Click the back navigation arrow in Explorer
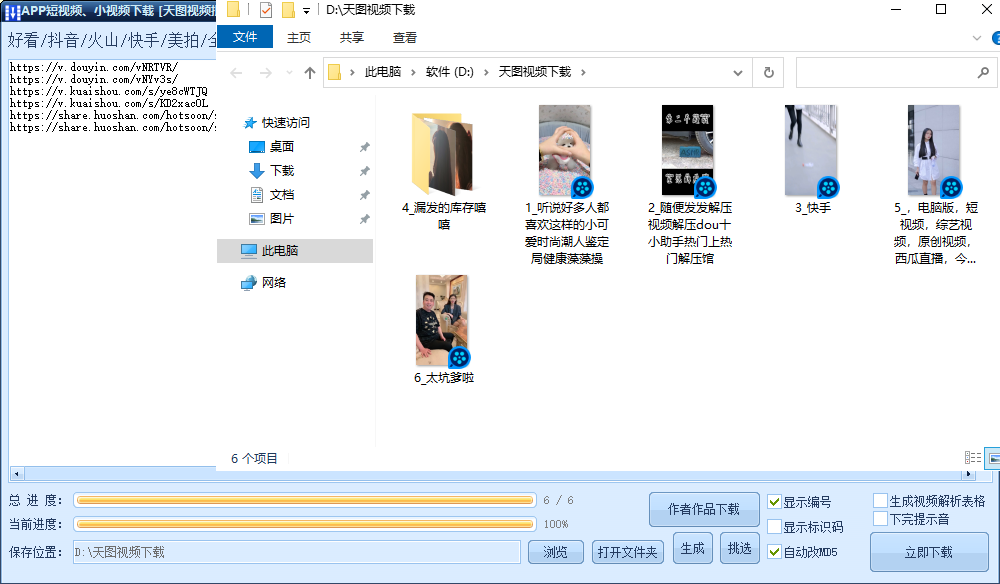Viewport: 1000px width, 584px height. click(235, 72)
